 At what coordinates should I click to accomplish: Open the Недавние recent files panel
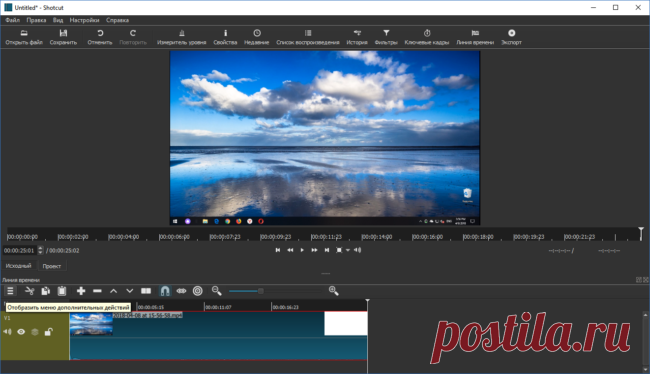[x=257, y=37]
